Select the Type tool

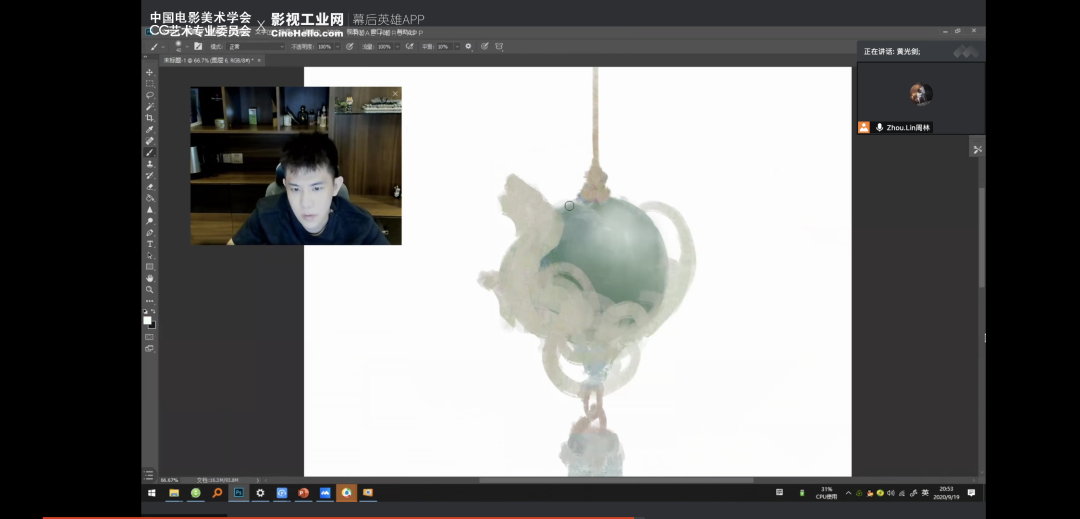[150, 244]
